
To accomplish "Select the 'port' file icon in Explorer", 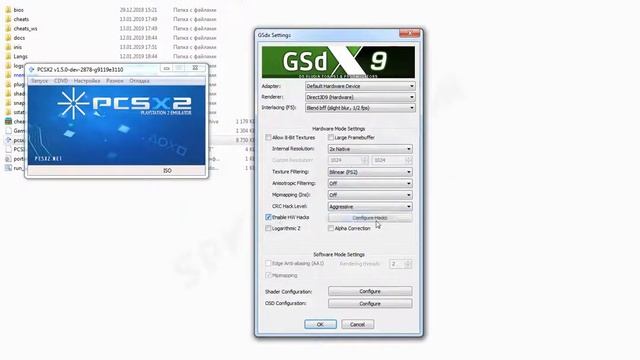I will (8, 159).
